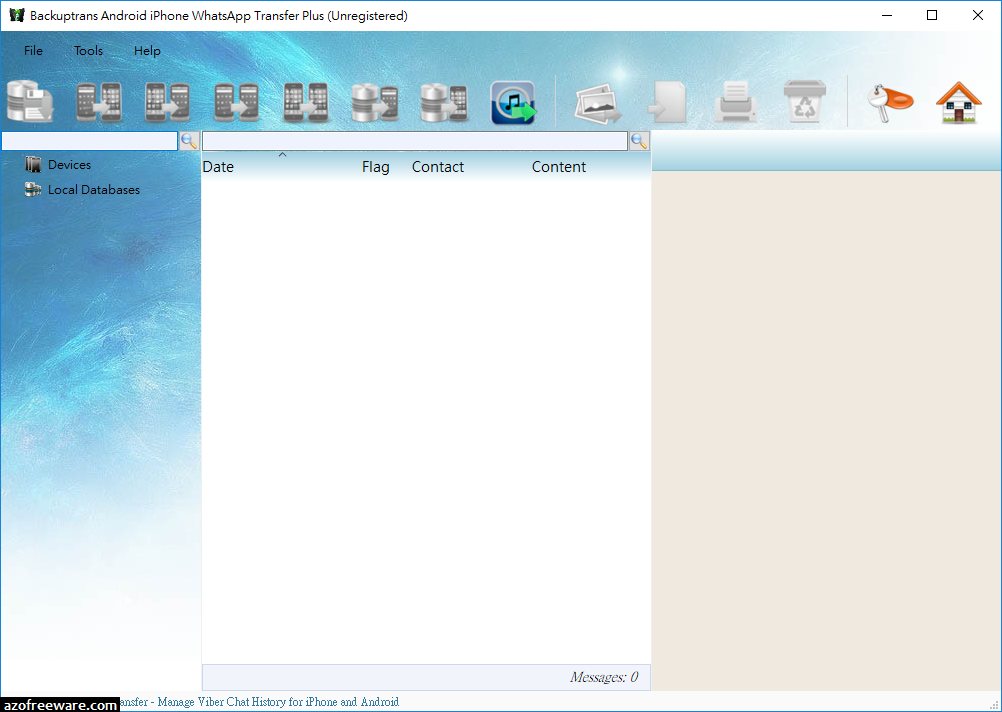Click the house home page icon

pyautogui.click(x=959, y=102)
